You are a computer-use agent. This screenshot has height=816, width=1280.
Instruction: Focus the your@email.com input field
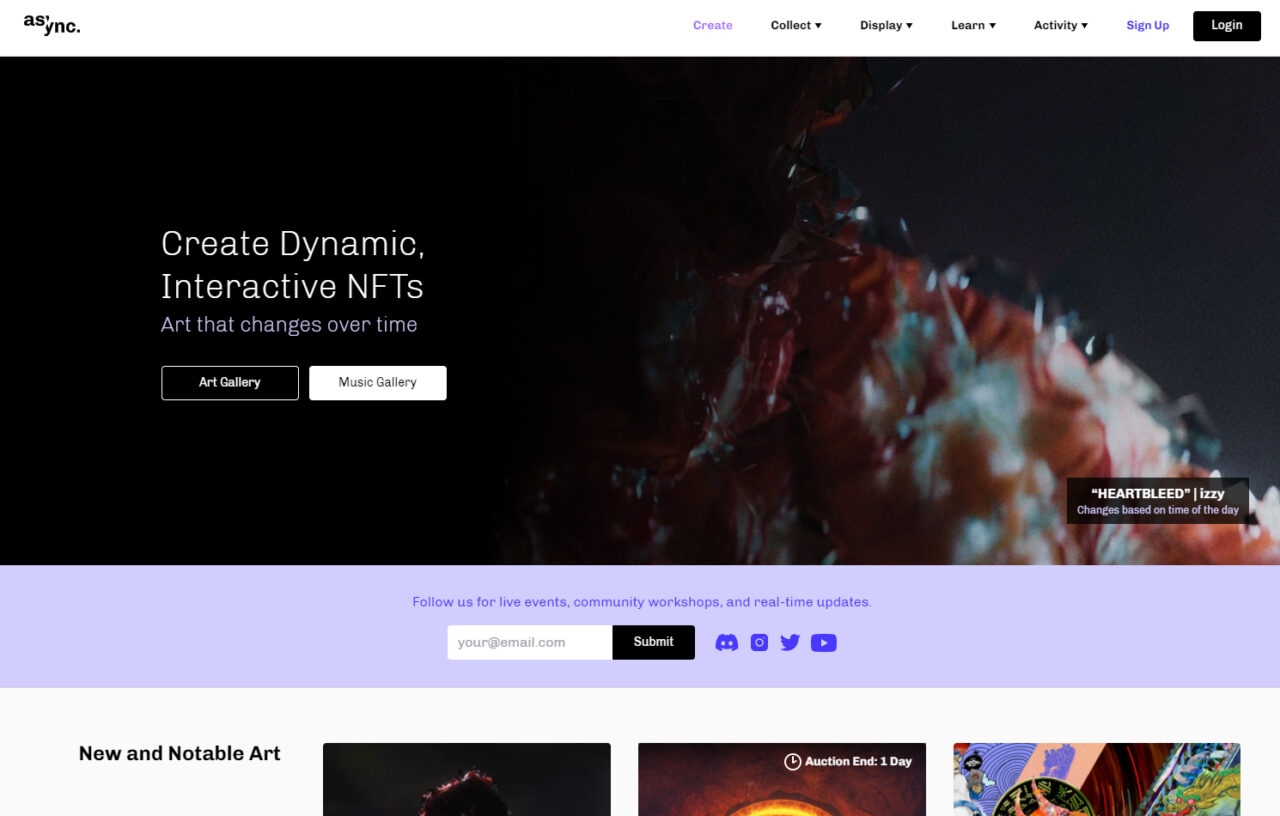529,642
